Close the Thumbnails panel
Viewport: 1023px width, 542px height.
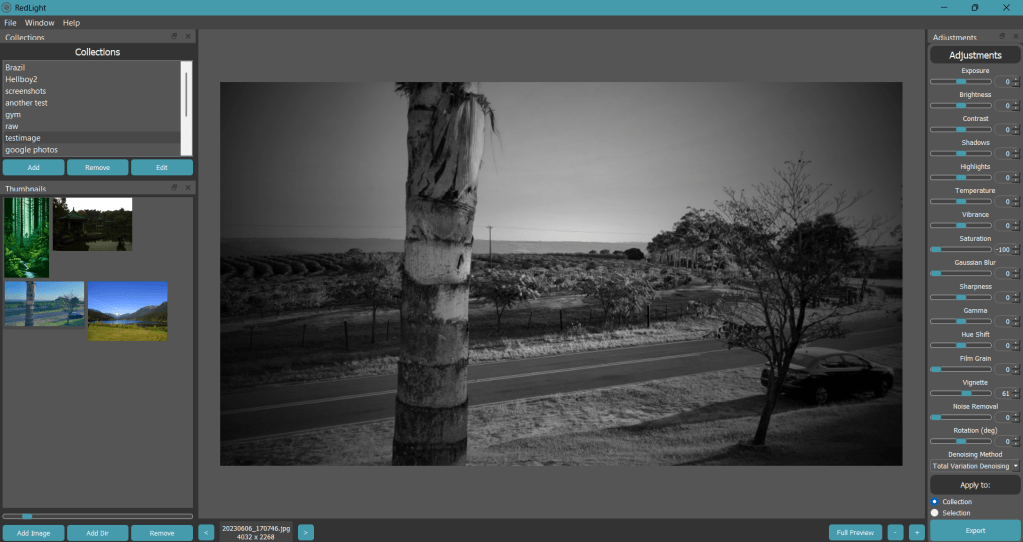(x=188, y=187)
